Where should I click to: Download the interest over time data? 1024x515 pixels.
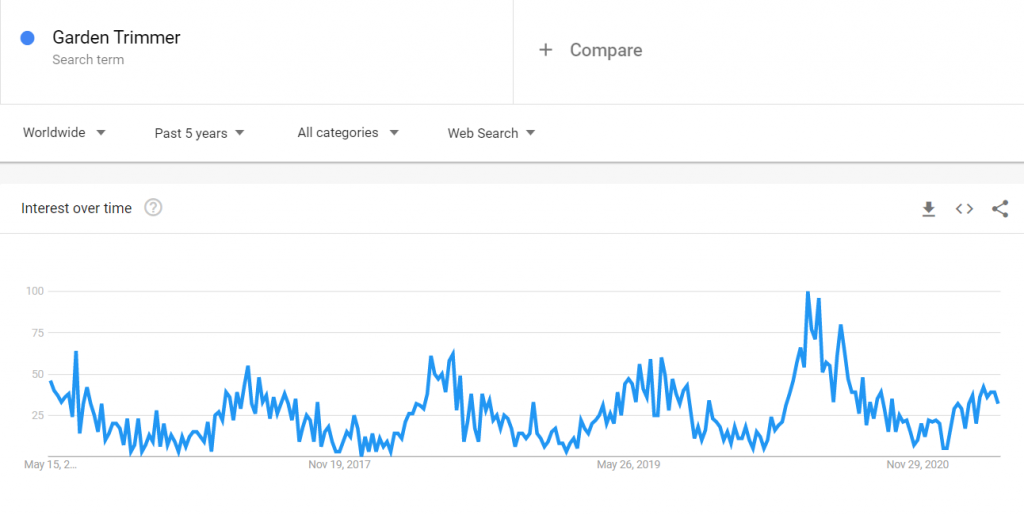coord(928,209)
